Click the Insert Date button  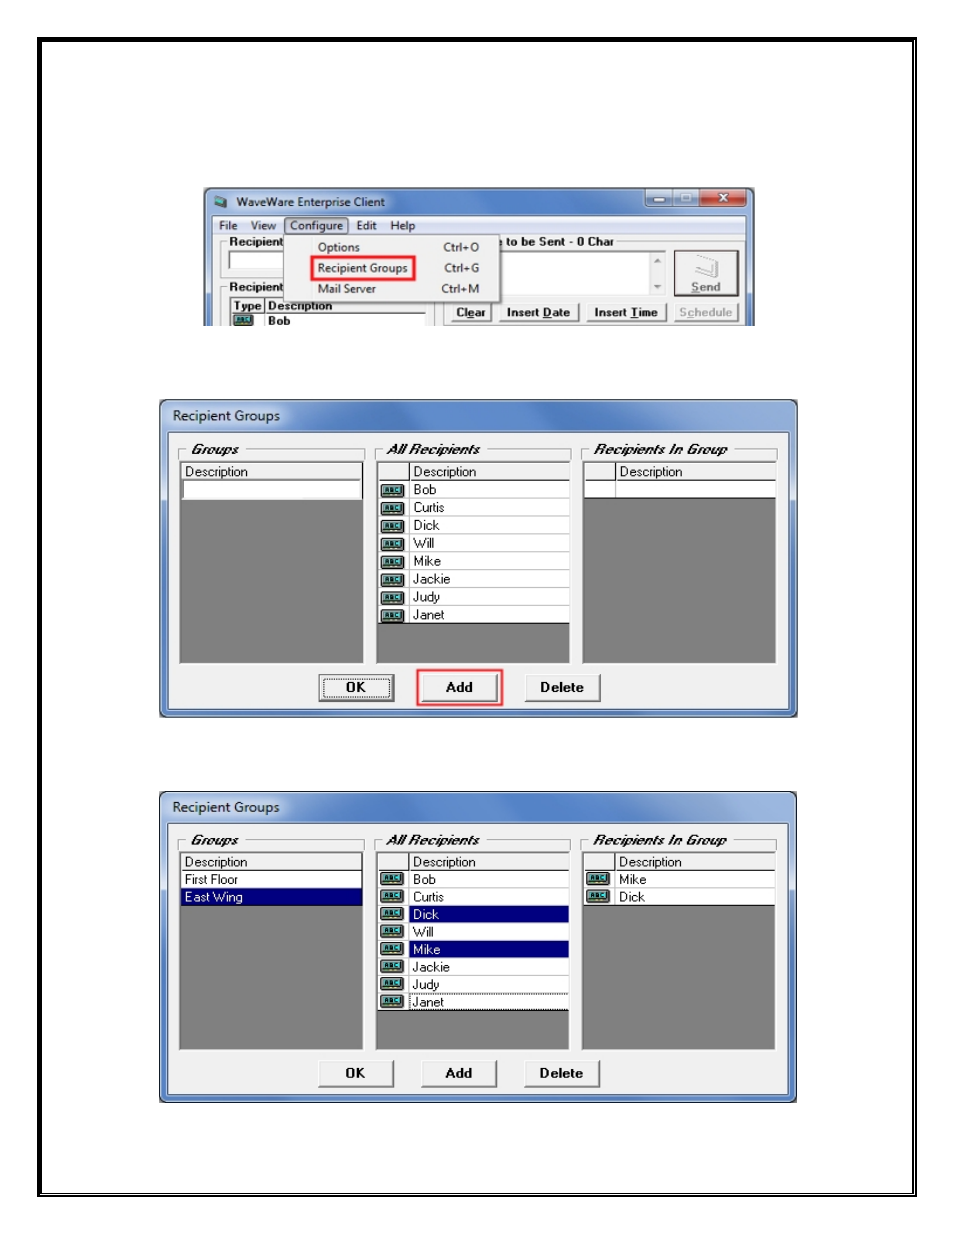point(538,313)
